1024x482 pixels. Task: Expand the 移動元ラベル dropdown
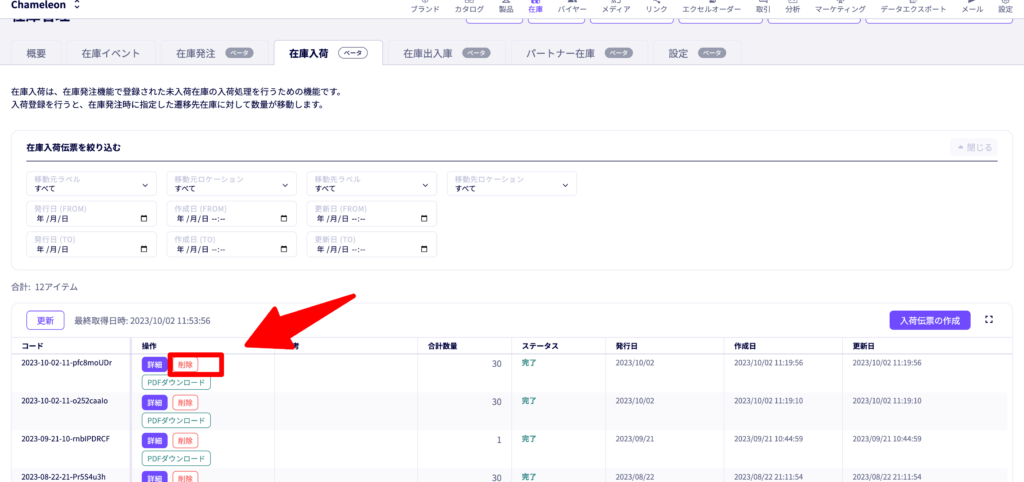coord(91,184)
